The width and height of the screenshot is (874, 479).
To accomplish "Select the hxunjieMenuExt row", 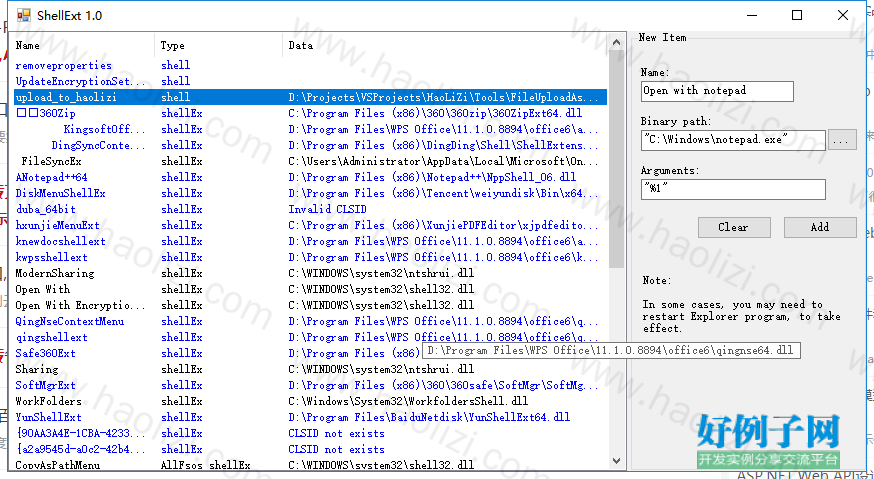I will click(x=308, y=225).
